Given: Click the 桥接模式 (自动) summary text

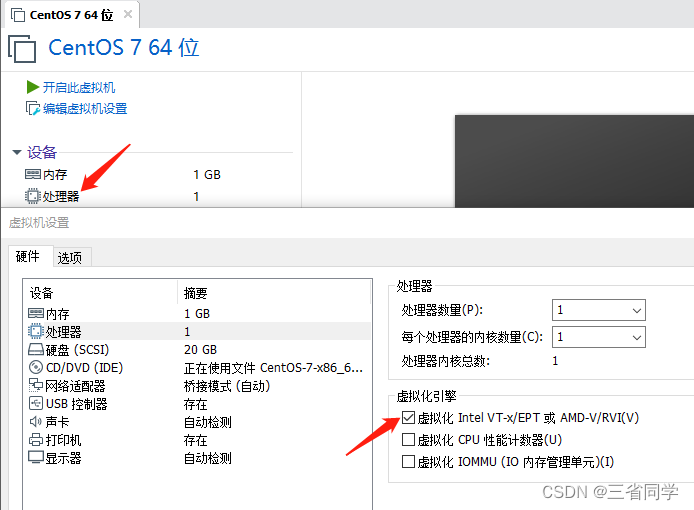Looking at the screenshot, I should click(227, 386).
